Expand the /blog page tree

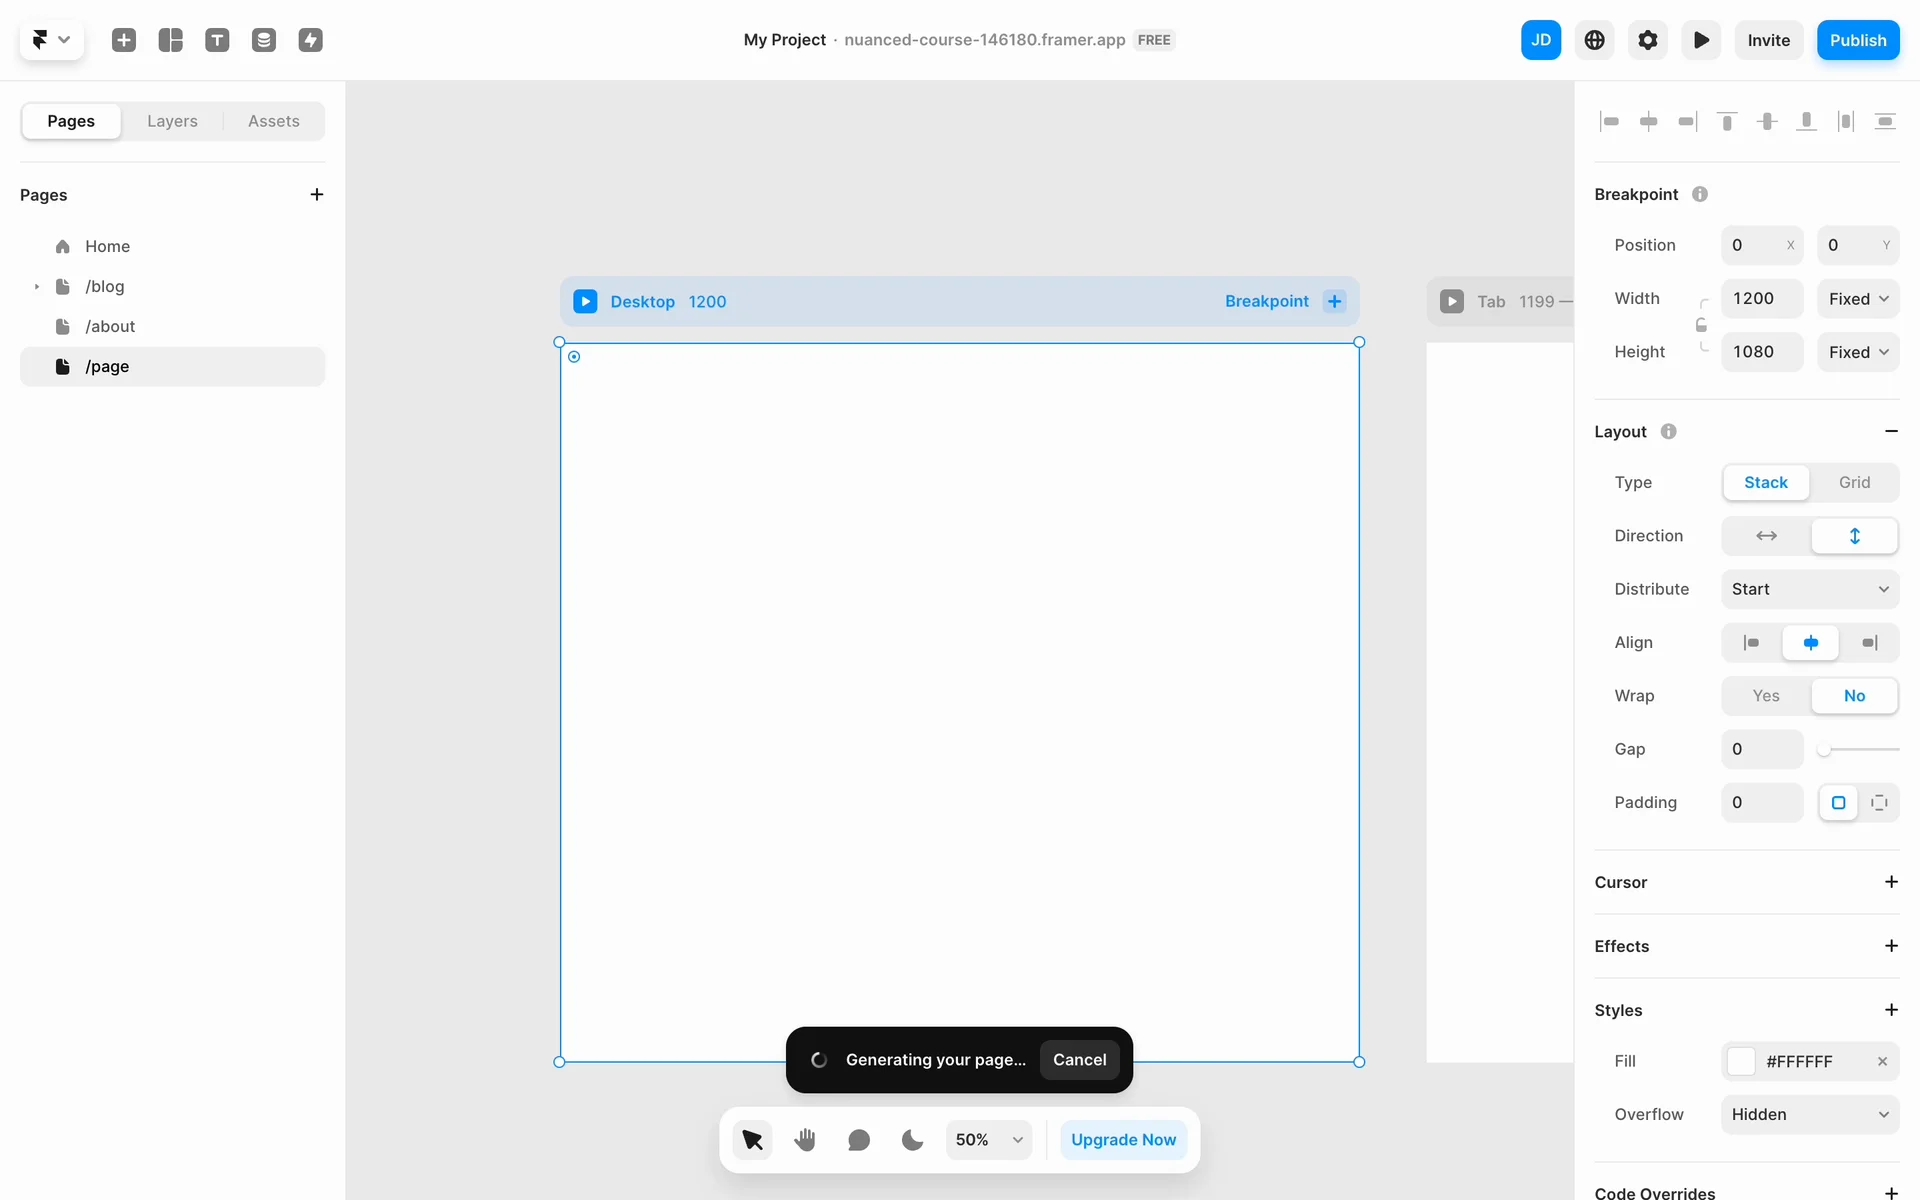pos(37,287)
